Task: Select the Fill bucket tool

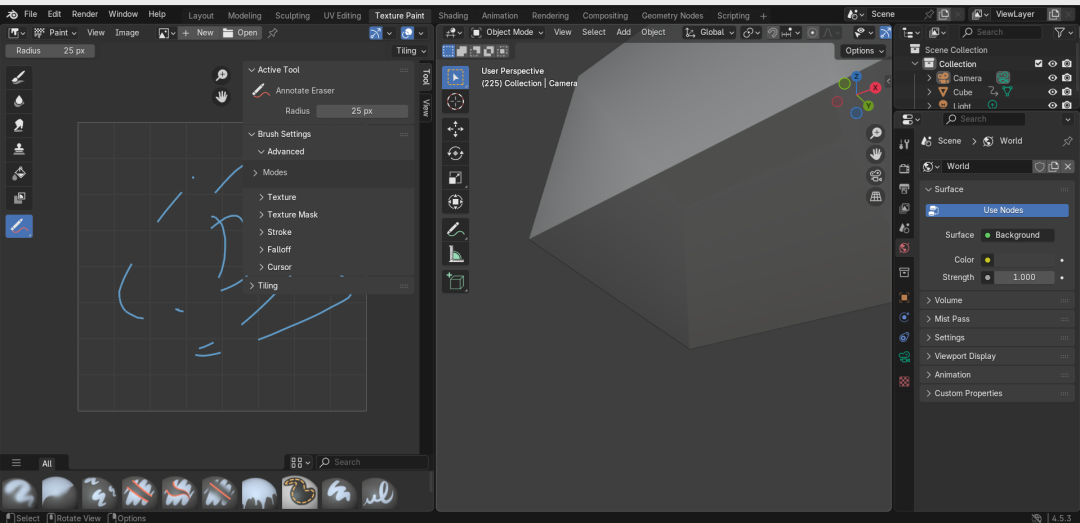Action: [19, 174]
